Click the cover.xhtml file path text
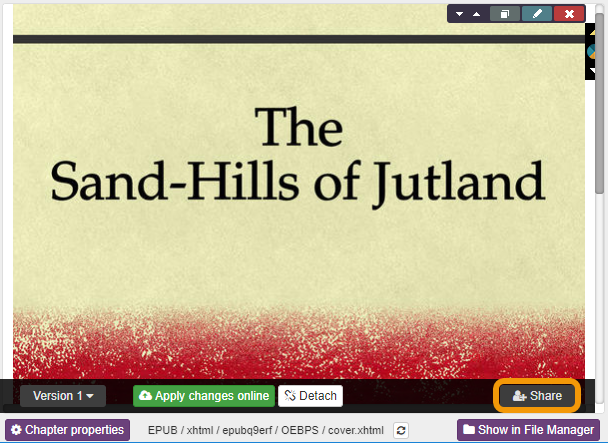The height and width of the screenshot is (443, 608). (265, 430)
